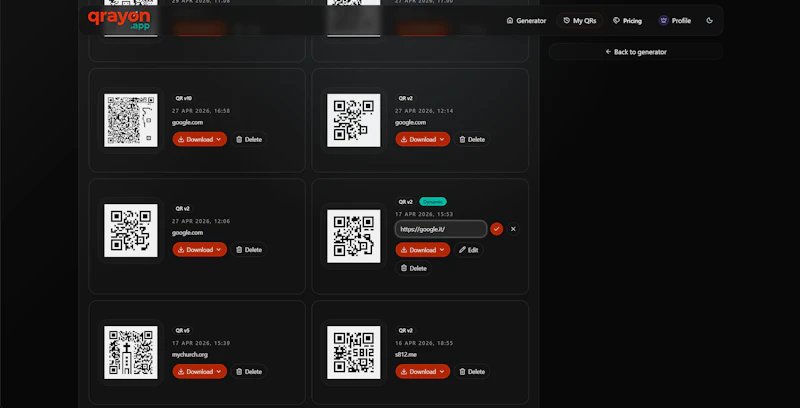Click google.com text on the 12:06 card

coord(187,233)
